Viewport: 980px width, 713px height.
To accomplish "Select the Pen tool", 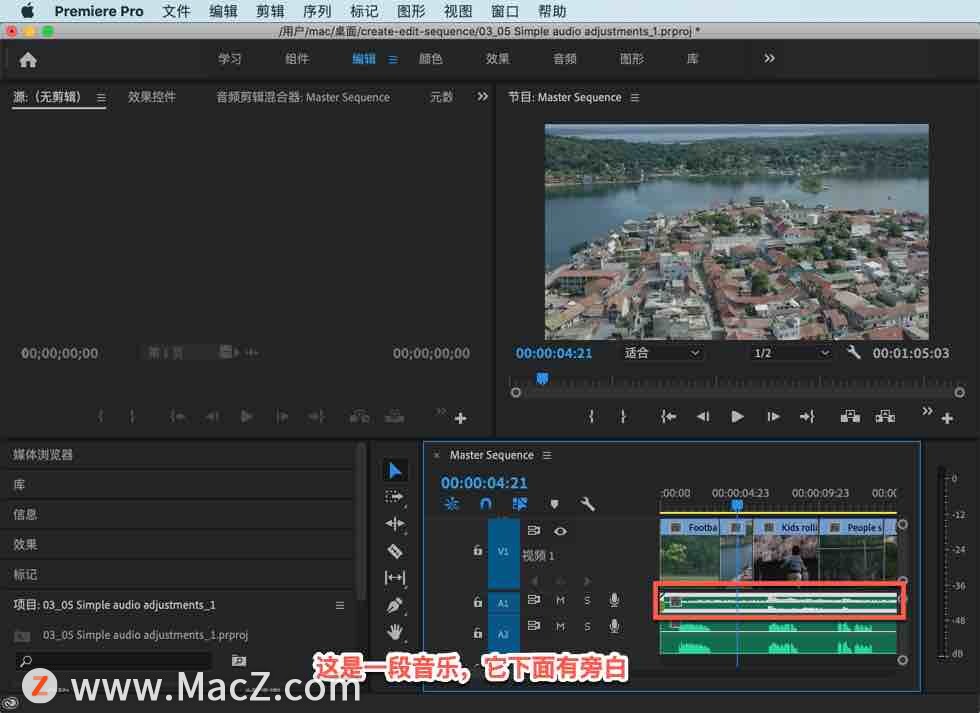I will 395,605.
